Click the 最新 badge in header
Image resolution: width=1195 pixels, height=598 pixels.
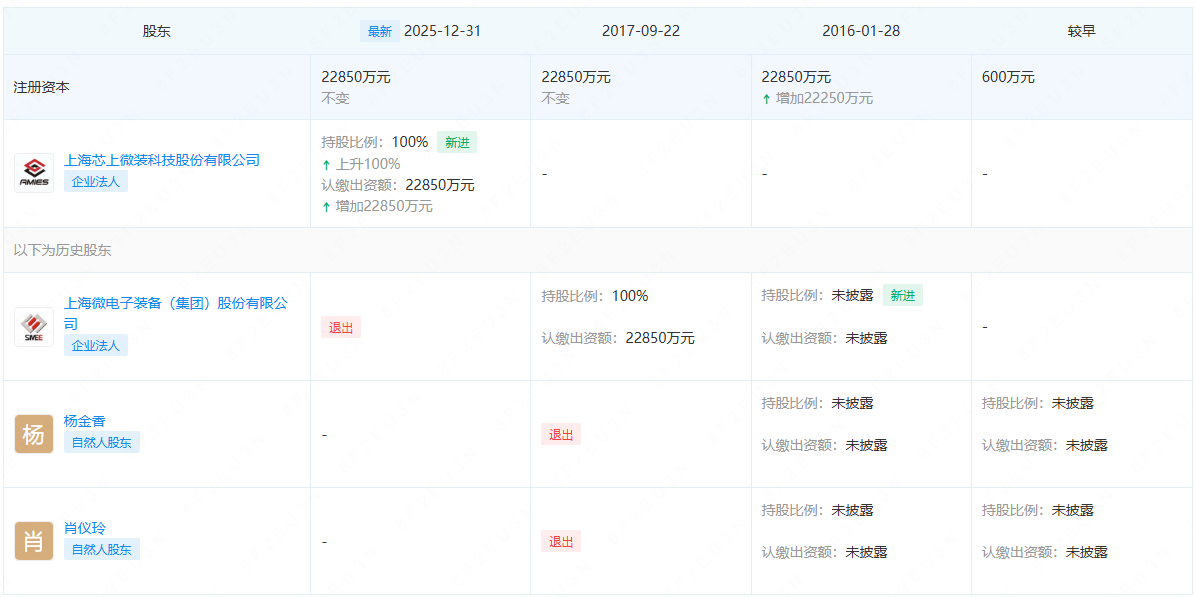pos(380,31)
